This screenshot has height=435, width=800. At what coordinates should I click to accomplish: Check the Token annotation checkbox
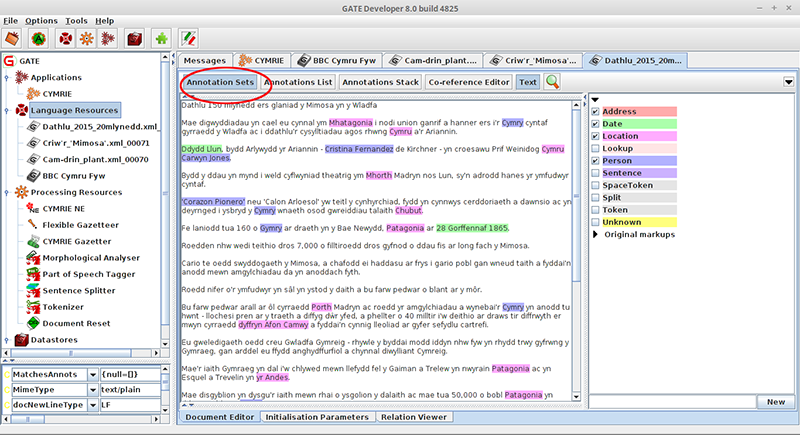click(595, 210)
